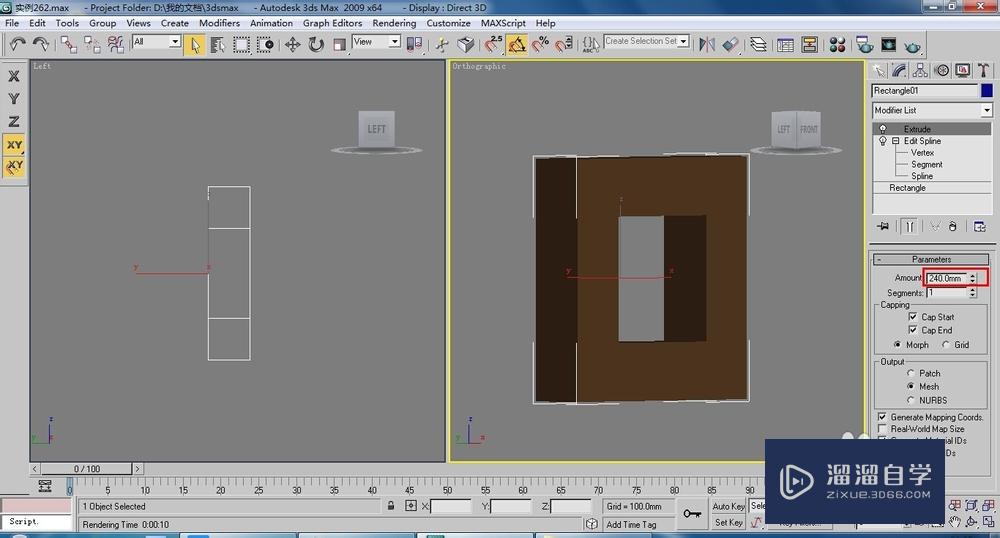
Task: Open the Material Editor
Action: click(837, 44)
